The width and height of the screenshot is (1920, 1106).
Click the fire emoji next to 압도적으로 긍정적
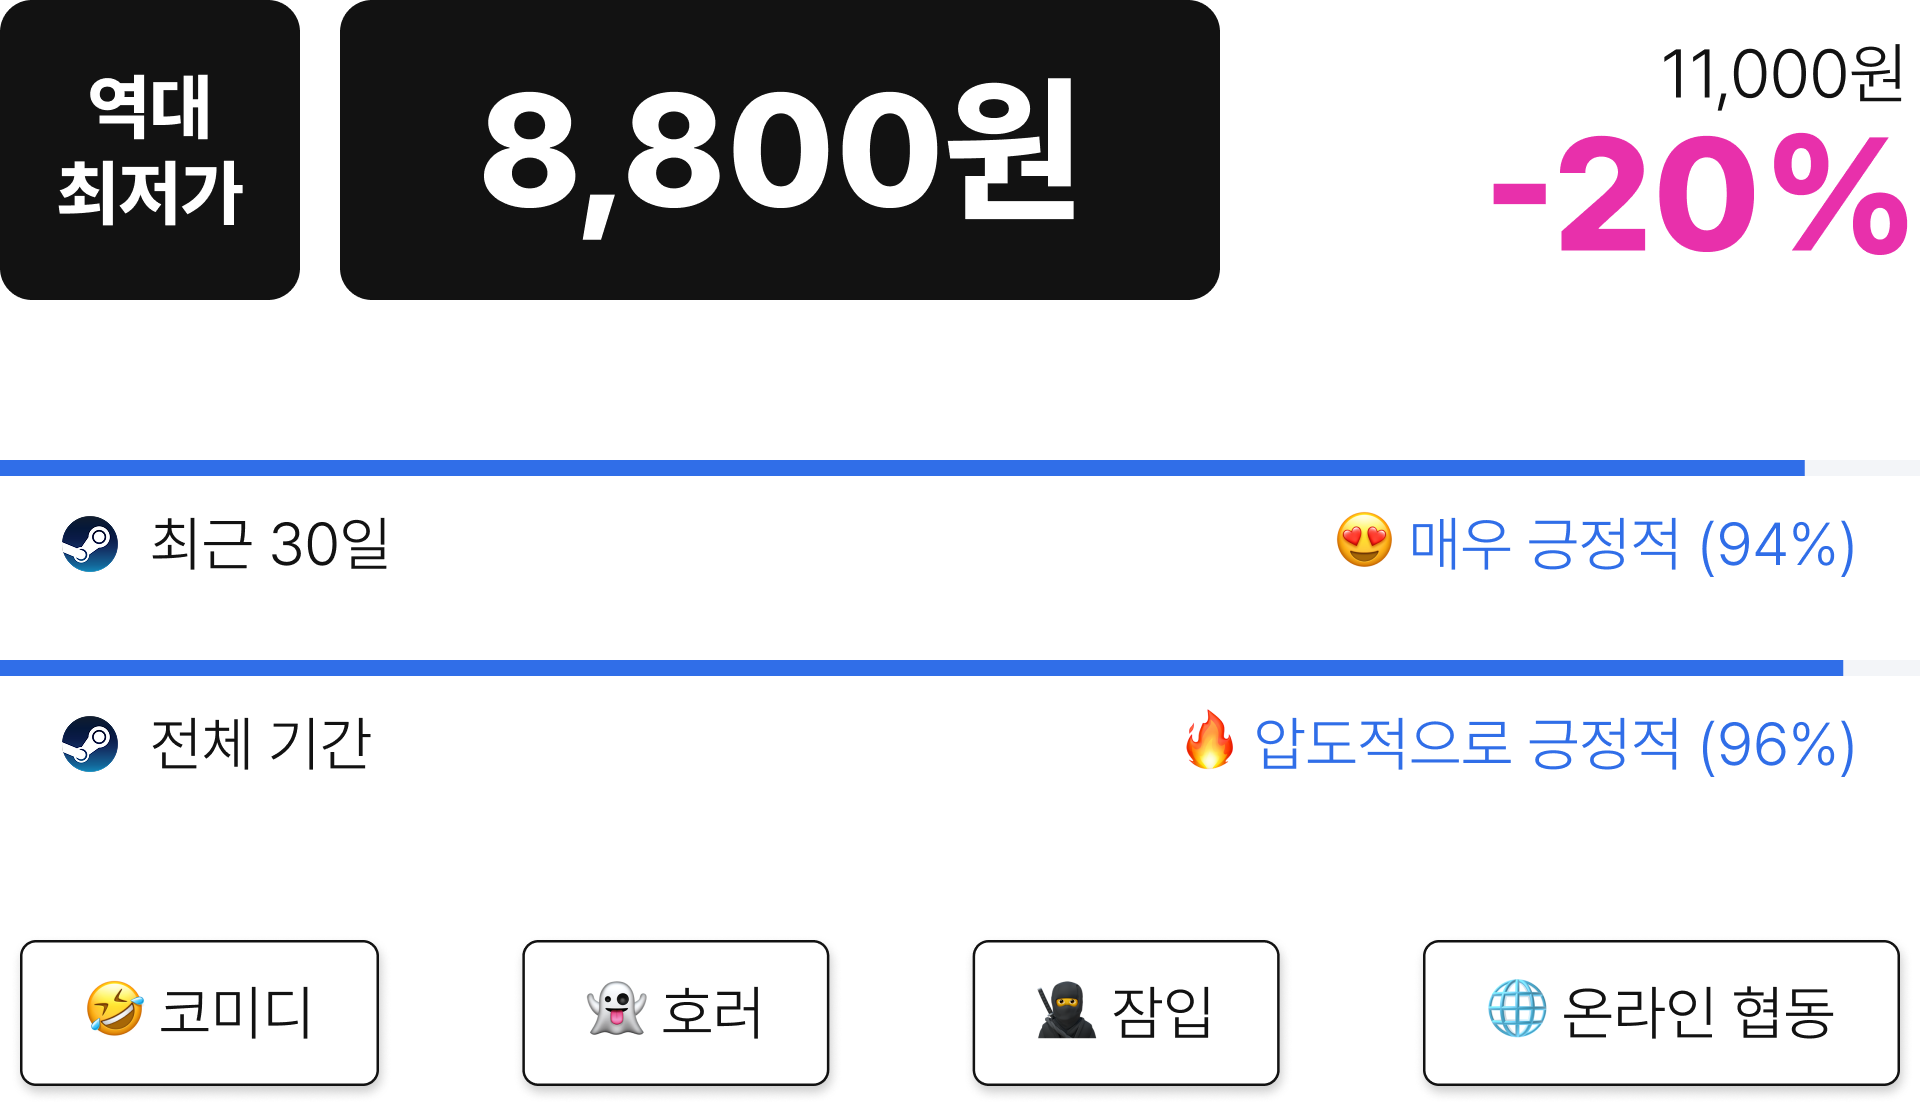1209,741
